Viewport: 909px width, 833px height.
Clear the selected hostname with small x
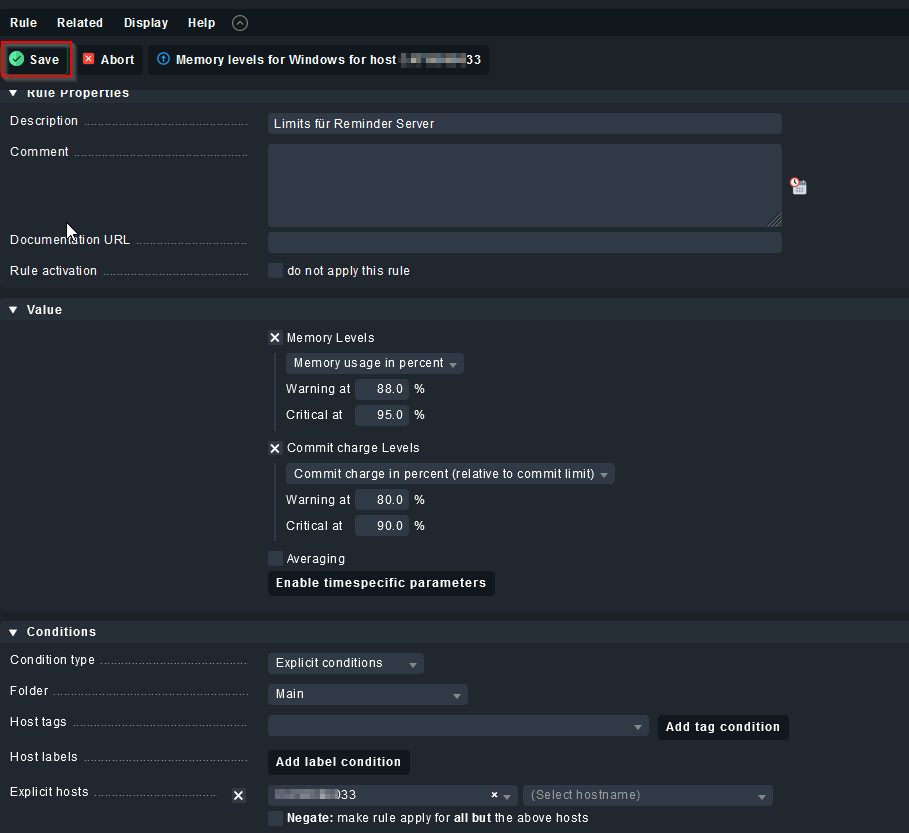[x=494, y=795]
